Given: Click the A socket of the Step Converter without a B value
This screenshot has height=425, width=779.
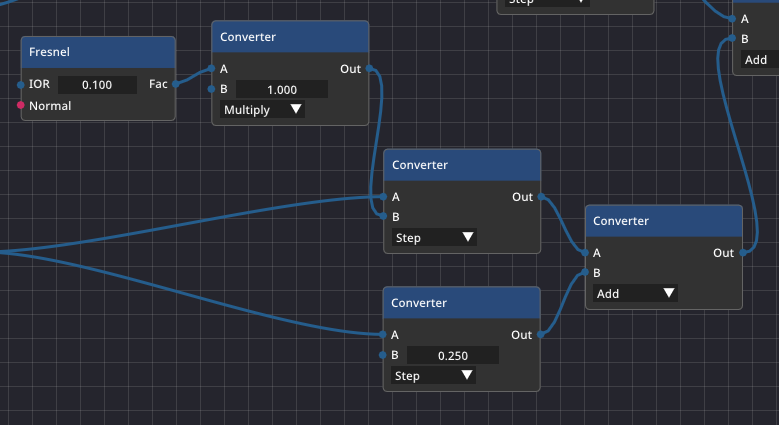Looking at the screenshot, I should tap(383, 197).
